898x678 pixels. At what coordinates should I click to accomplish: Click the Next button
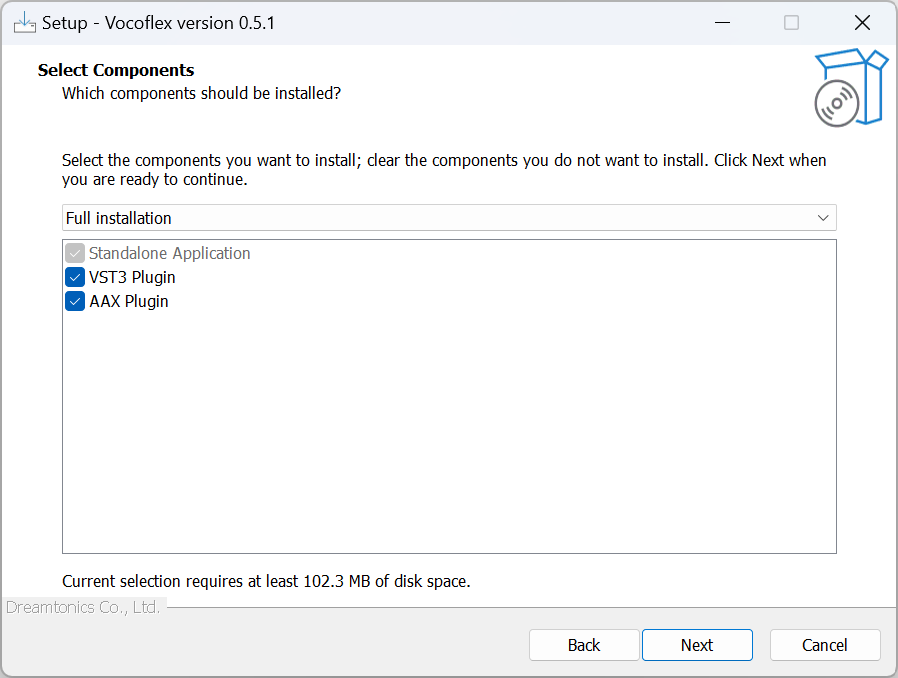697,645
